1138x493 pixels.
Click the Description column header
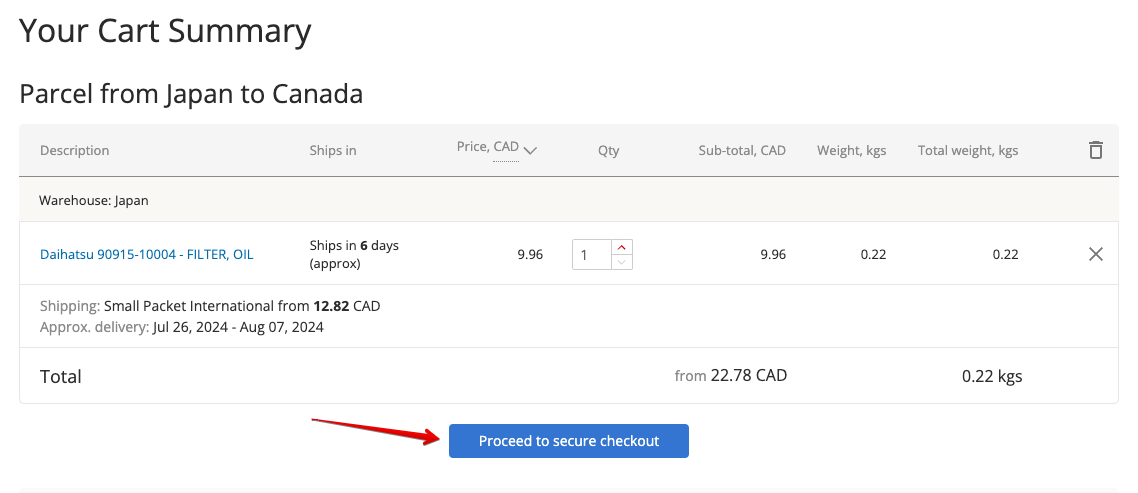pyautogui.click(x=74, y=150)
